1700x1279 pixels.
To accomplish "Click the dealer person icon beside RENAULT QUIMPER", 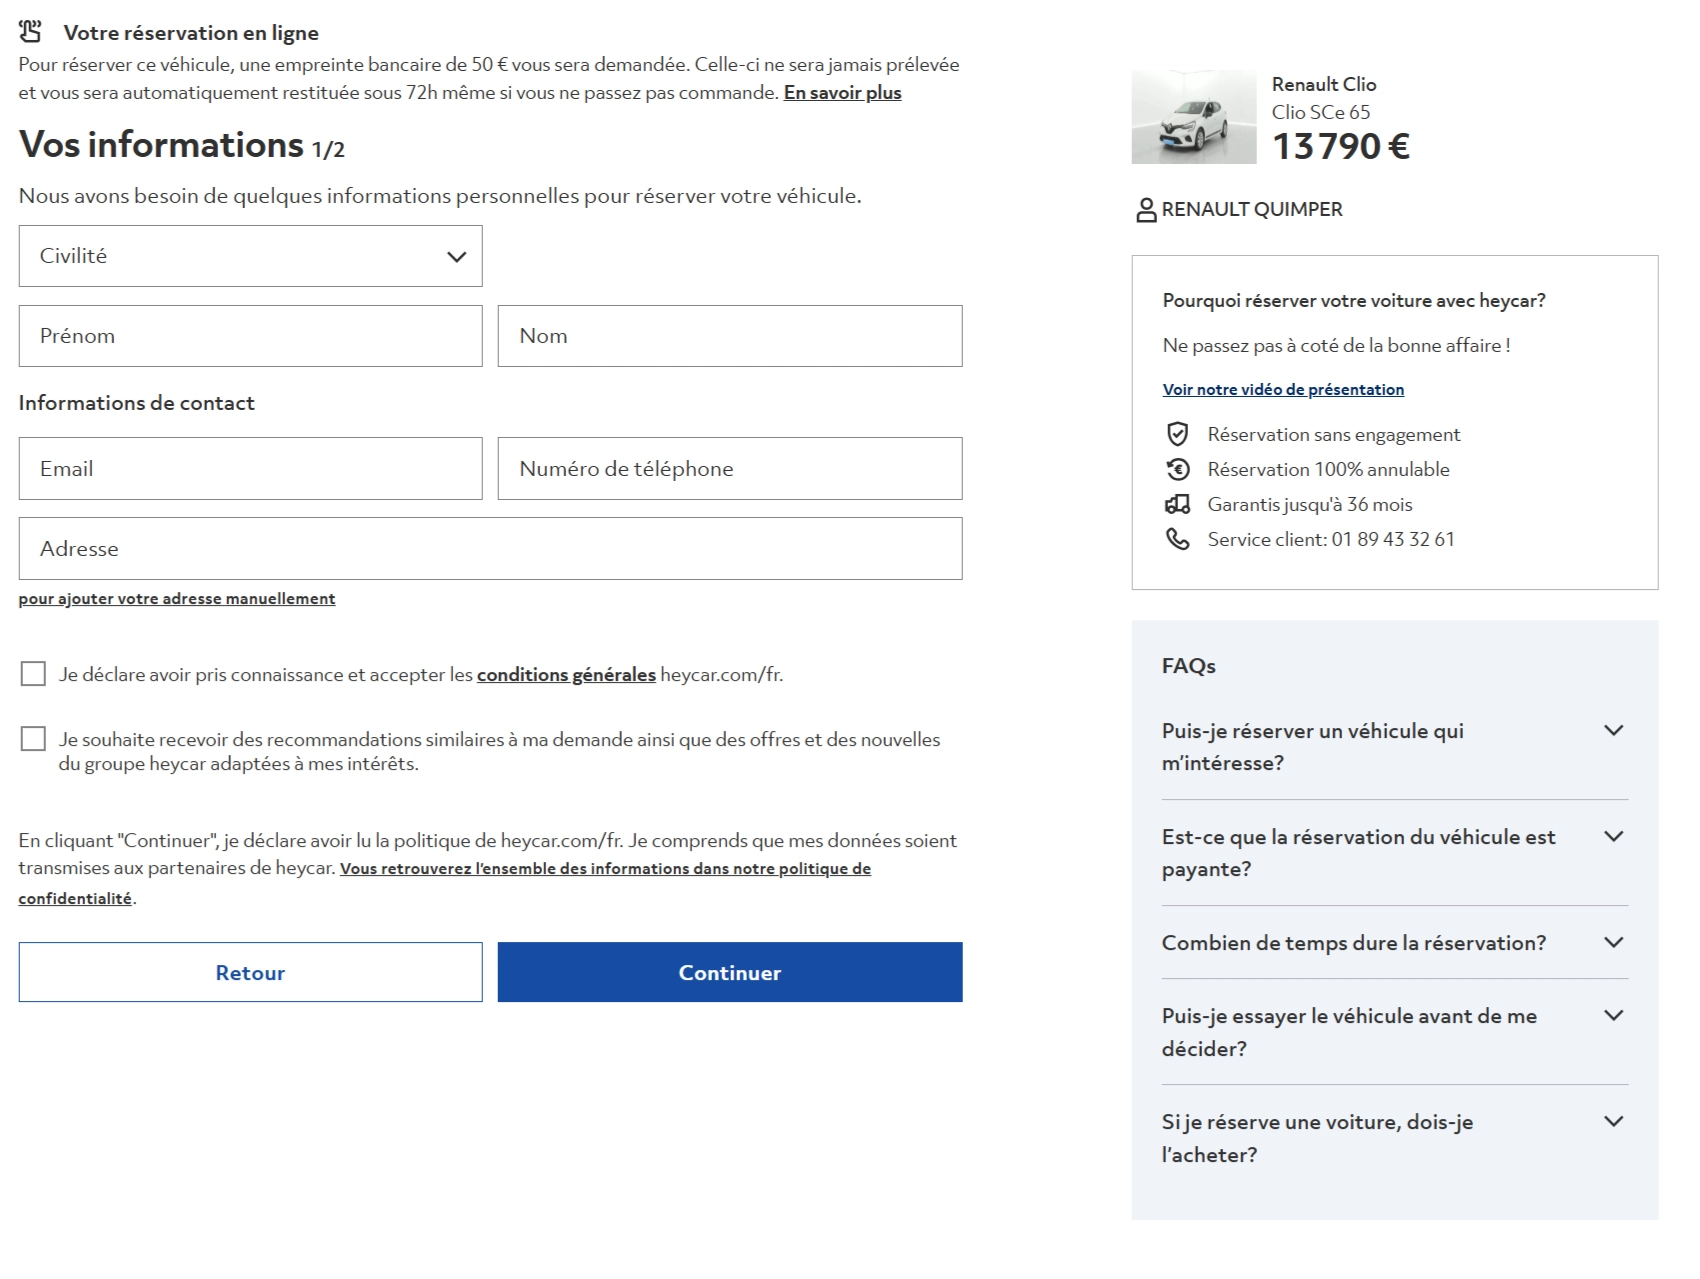I will [x=1146, y=210].
